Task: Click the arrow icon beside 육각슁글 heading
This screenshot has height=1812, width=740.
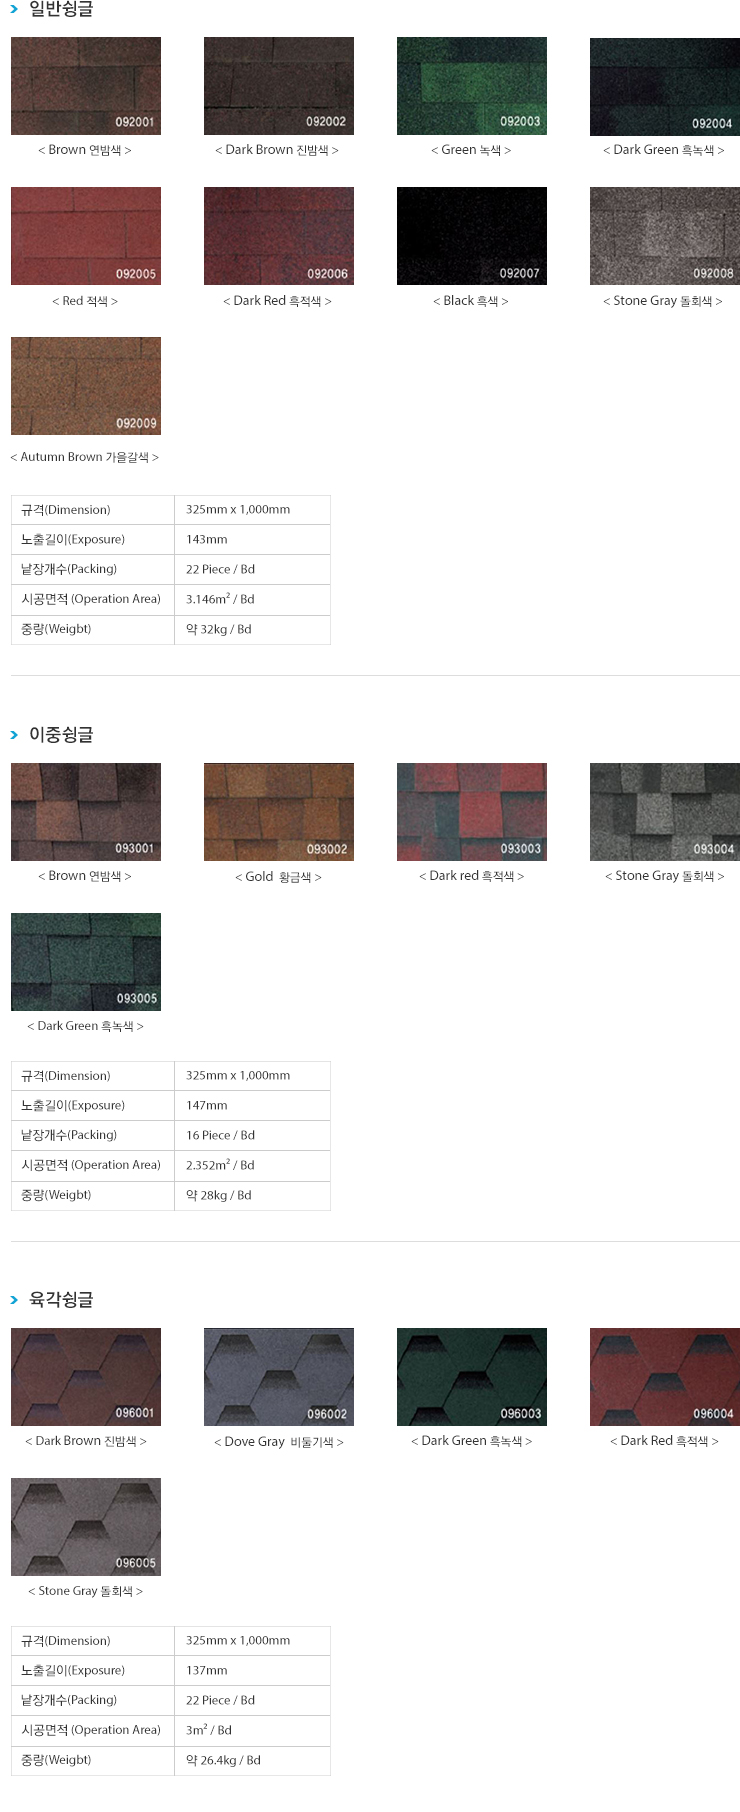Action: point(14,1300)
